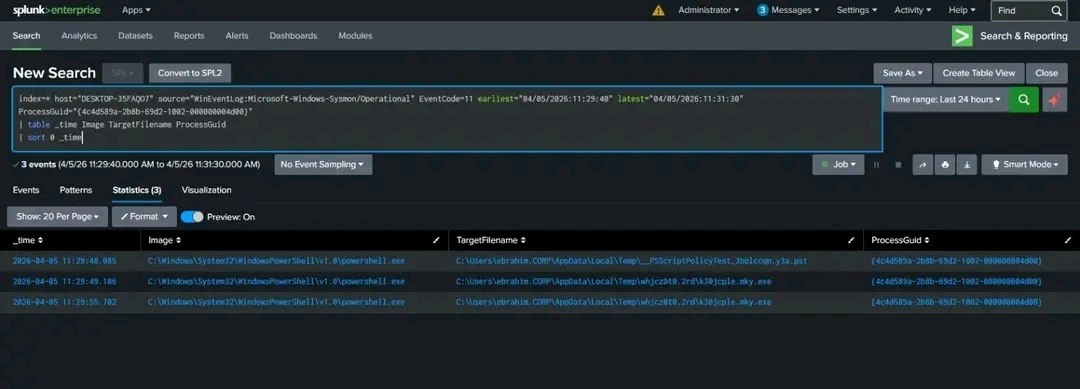Open the Alerts tab
Screen dimensions: 1080x389
point(237,36)
